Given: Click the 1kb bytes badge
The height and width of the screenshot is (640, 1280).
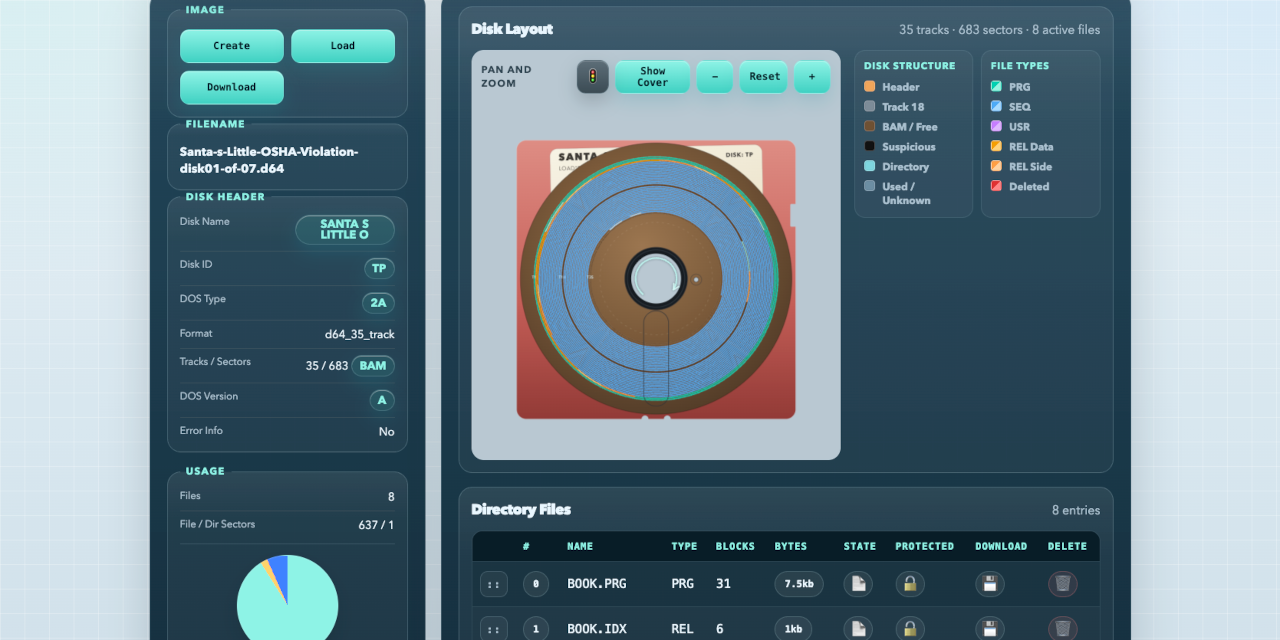Looking at the screenshot, I should [x=793, y=629].
